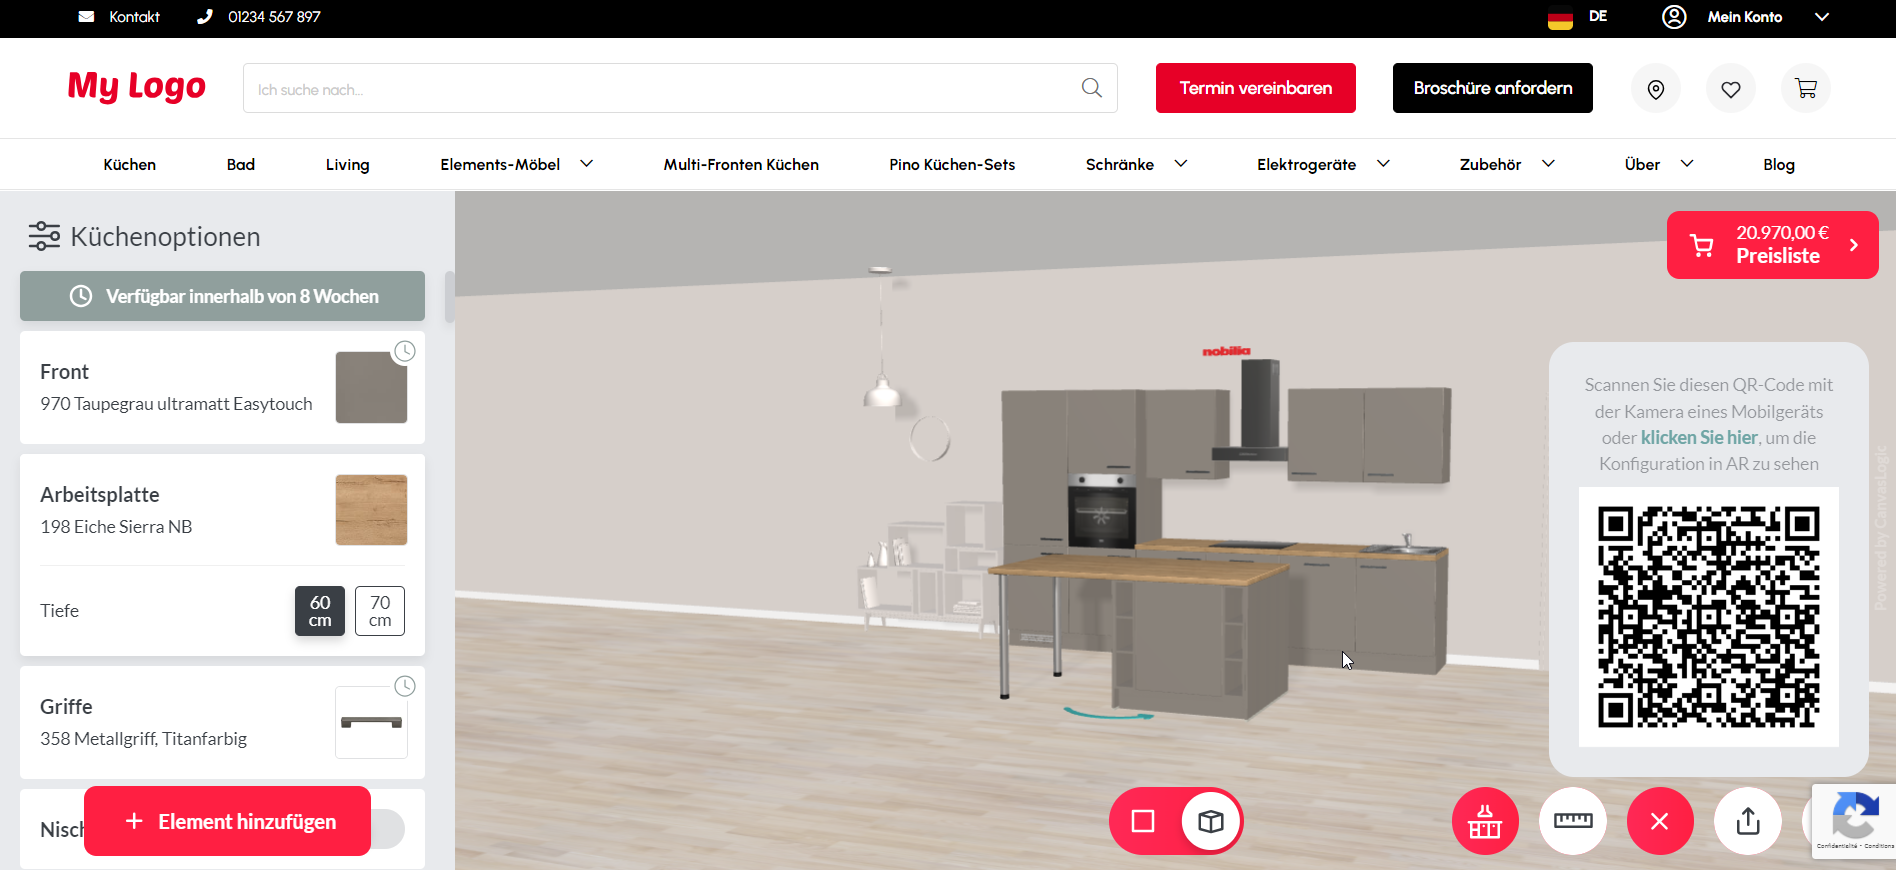The height and width of the screenshot is (870, 1896).
Task: Click the search magnifier icon
Action: pos(1092,88)
